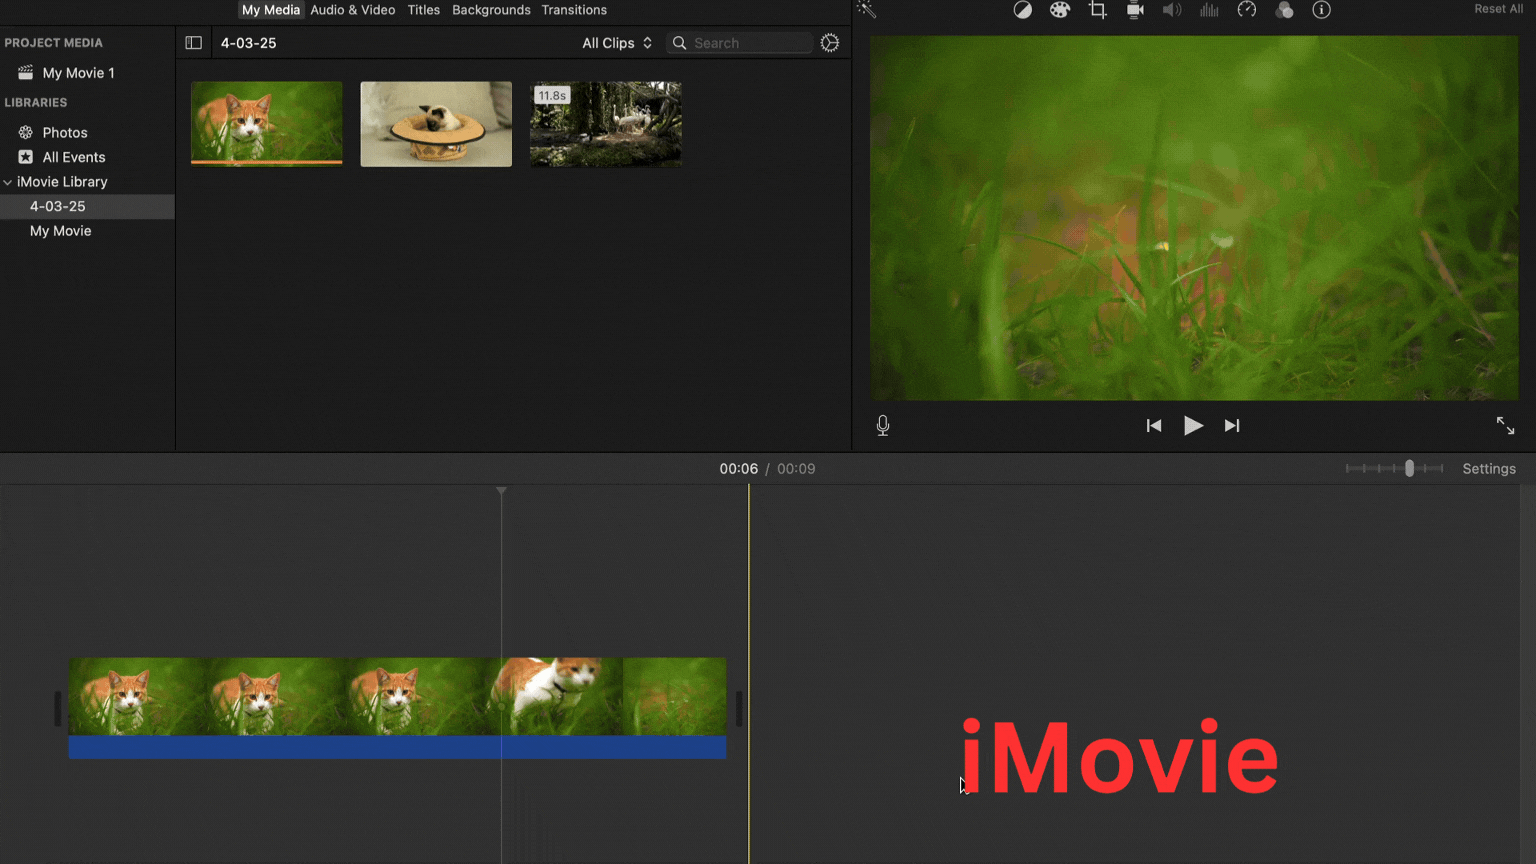
Task: Open the Transitions tab
Action: [x=574, y=10]
